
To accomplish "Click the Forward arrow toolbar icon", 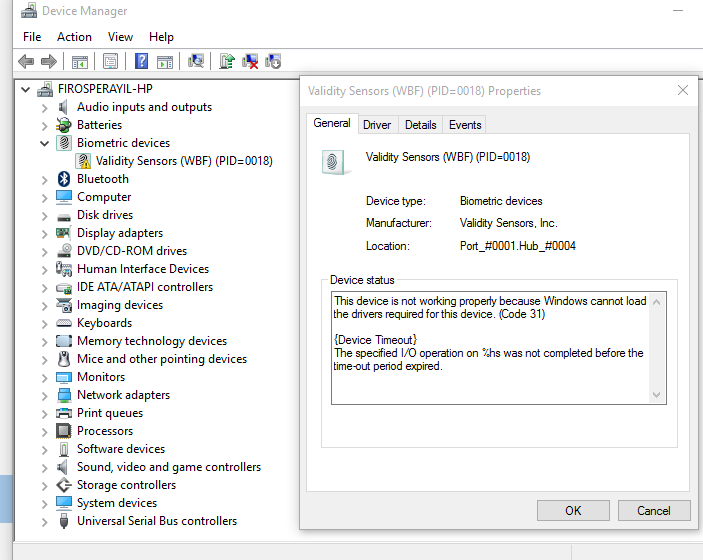I will click(x=48, y=61).
